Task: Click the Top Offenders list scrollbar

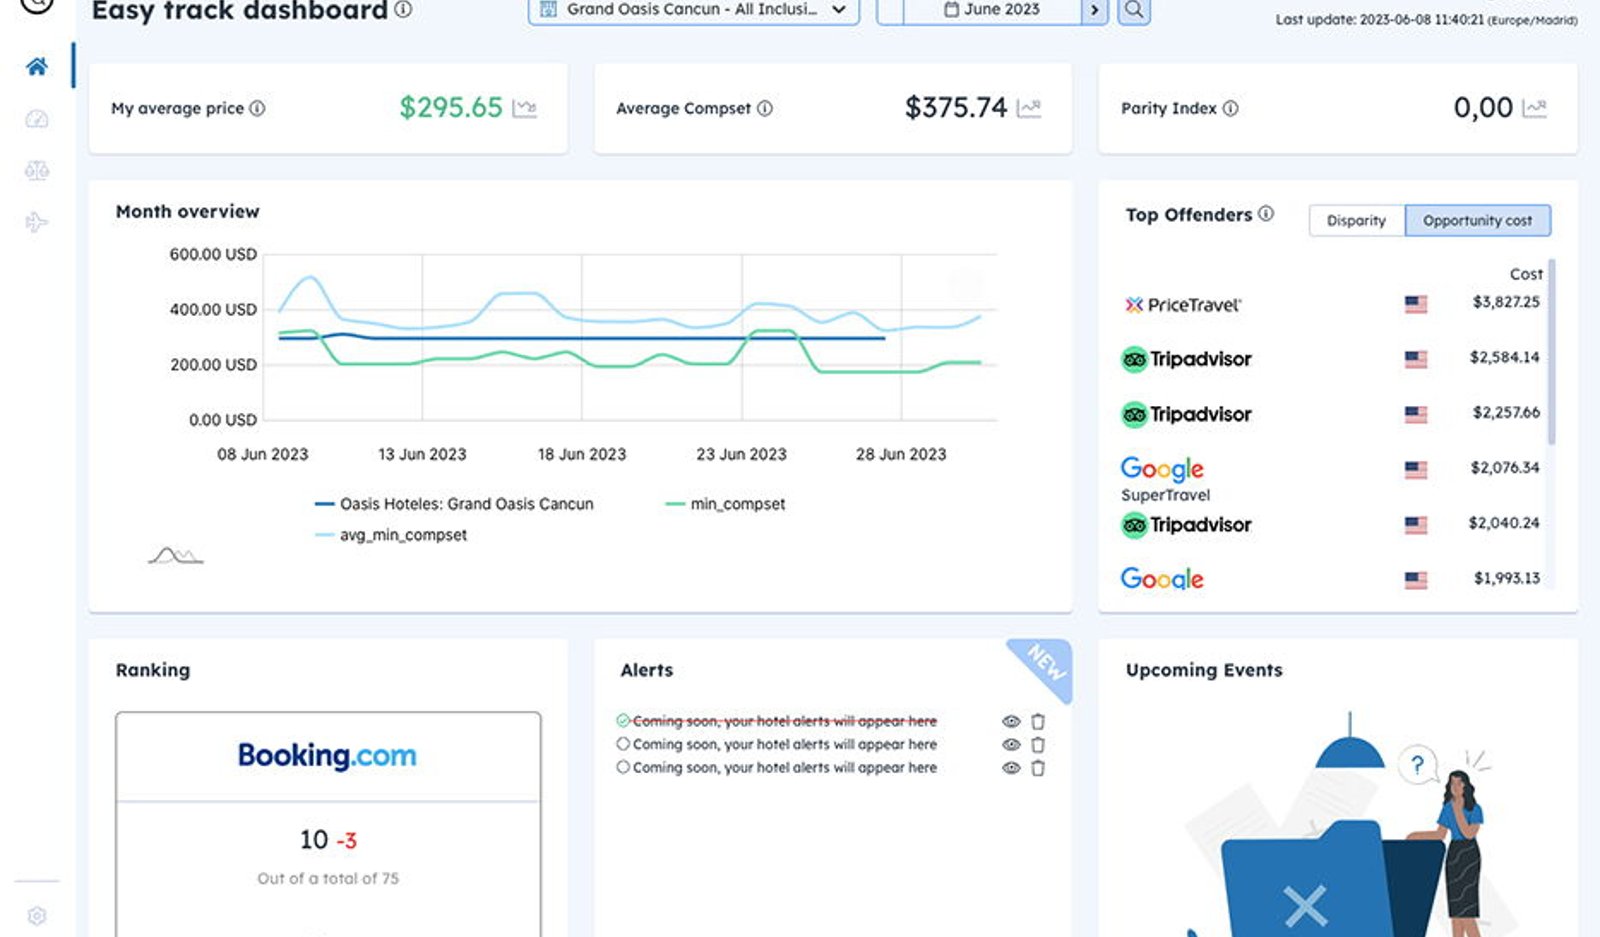Action: [1552, 352]
